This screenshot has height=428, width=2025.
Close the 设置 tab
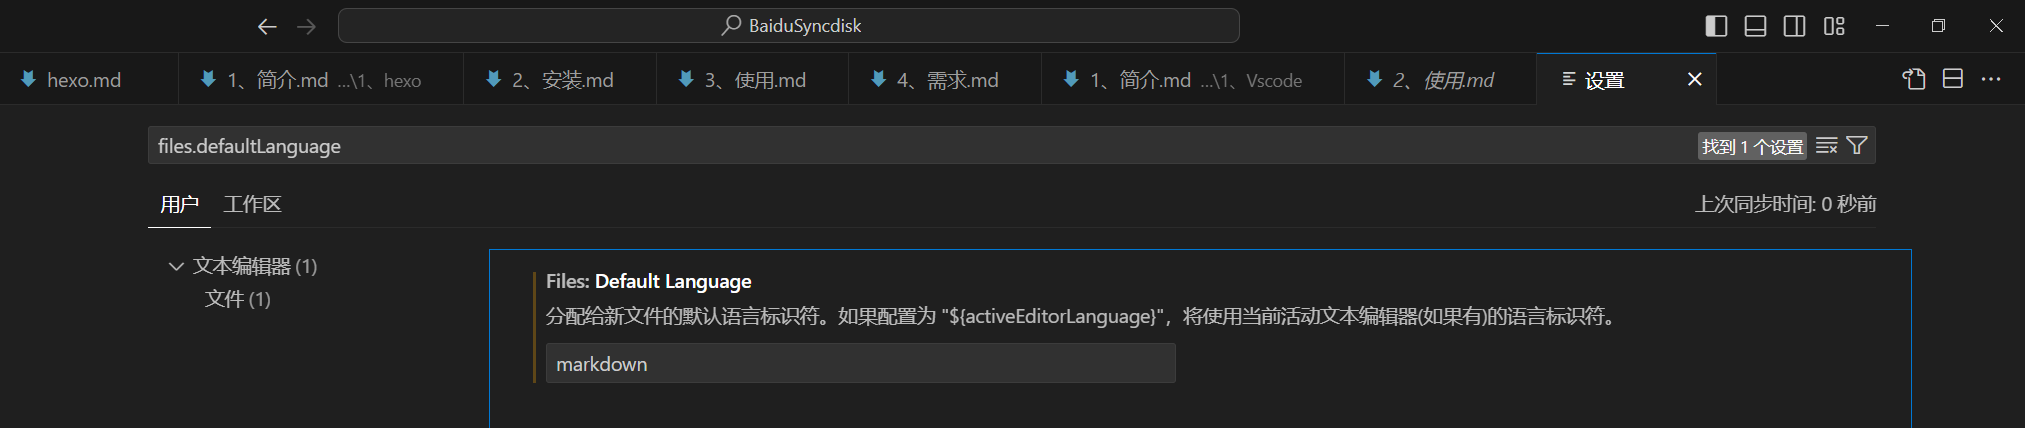pyautogui.click(x=1695, y=79)
